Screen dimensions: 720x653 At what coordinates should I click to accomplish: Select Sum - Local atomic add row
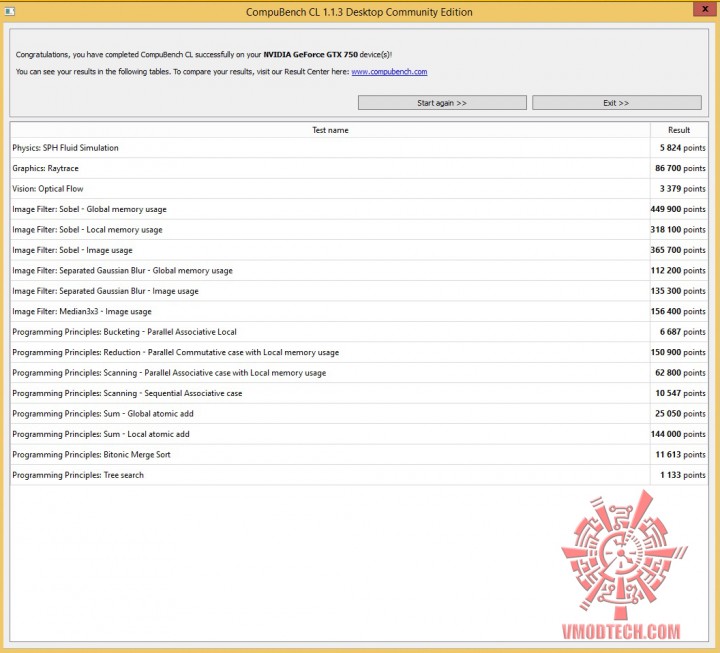359,434
